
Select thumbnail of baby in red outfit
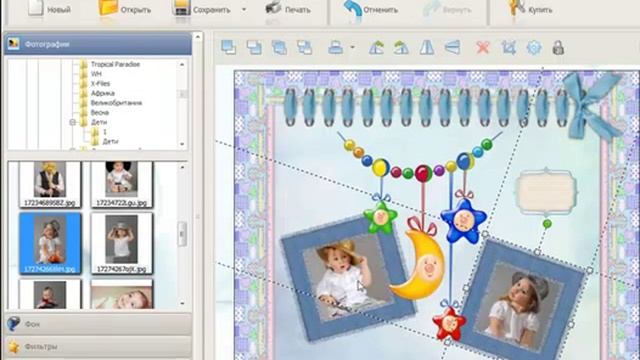click(50, 294)
